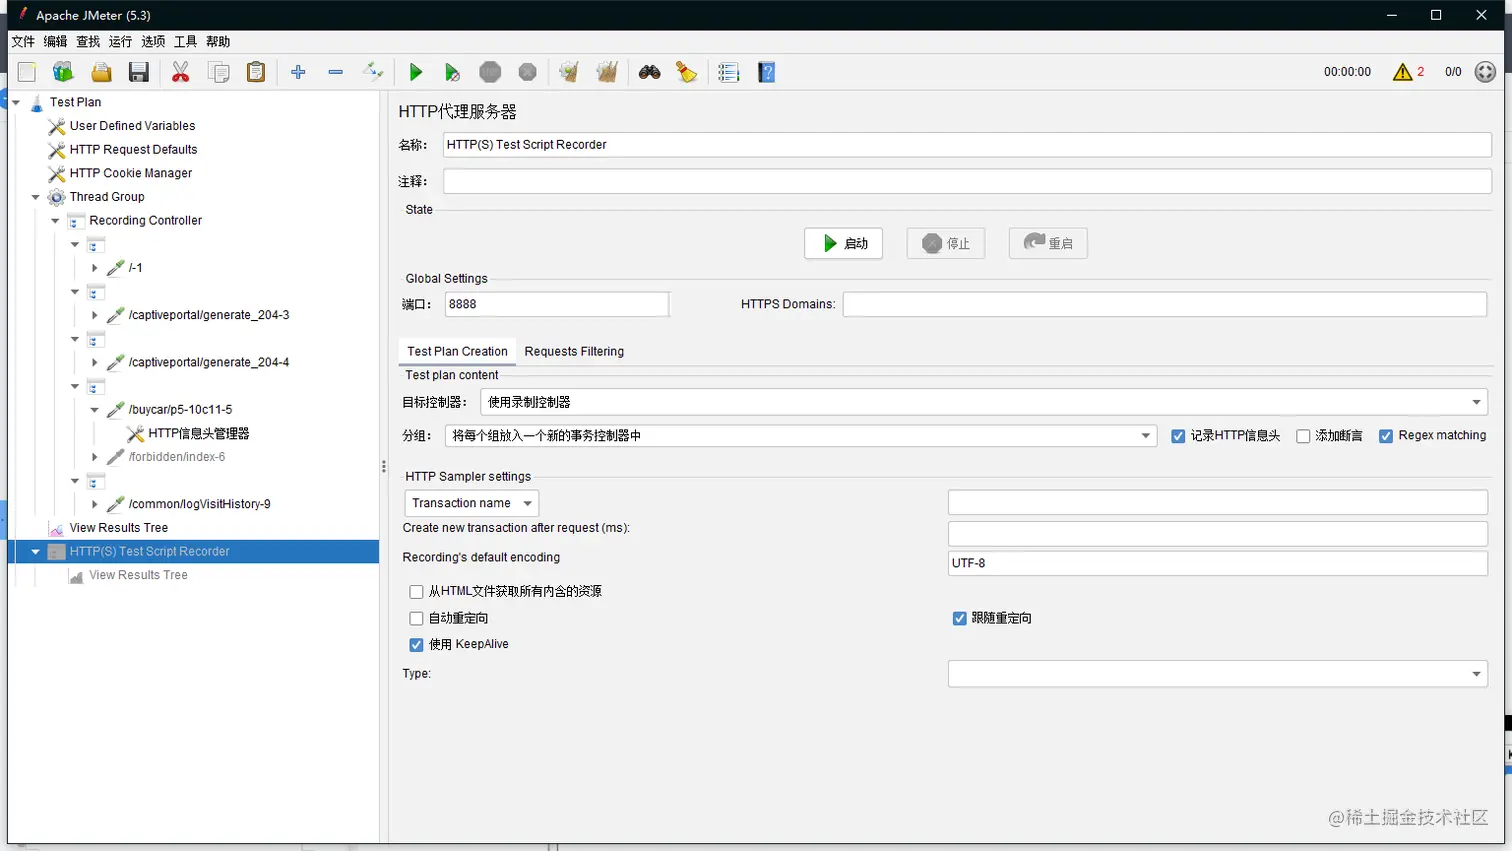The height and width of the screenshot is (851, 1512).
Task: Click the grey Stop icon
Action: (x=490, y=72)
